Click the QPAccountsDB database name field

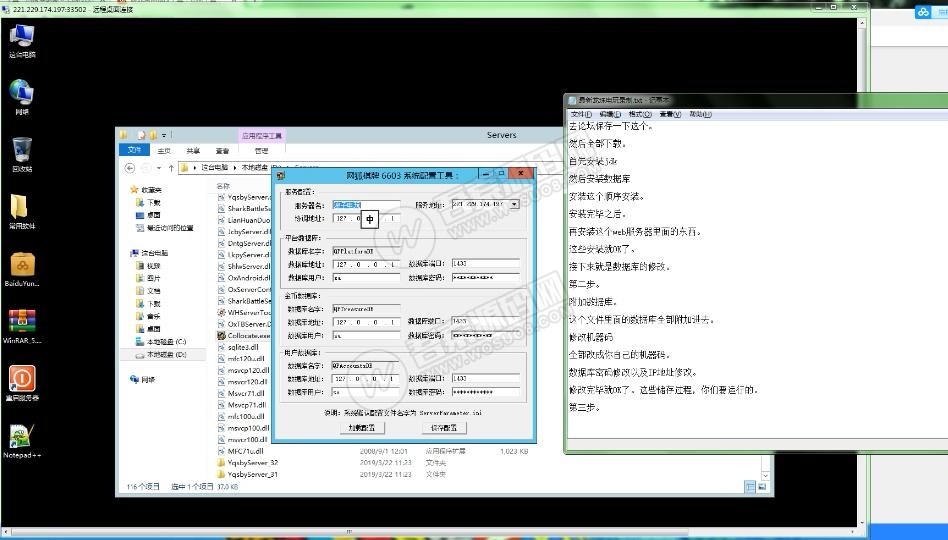(366, 366)
